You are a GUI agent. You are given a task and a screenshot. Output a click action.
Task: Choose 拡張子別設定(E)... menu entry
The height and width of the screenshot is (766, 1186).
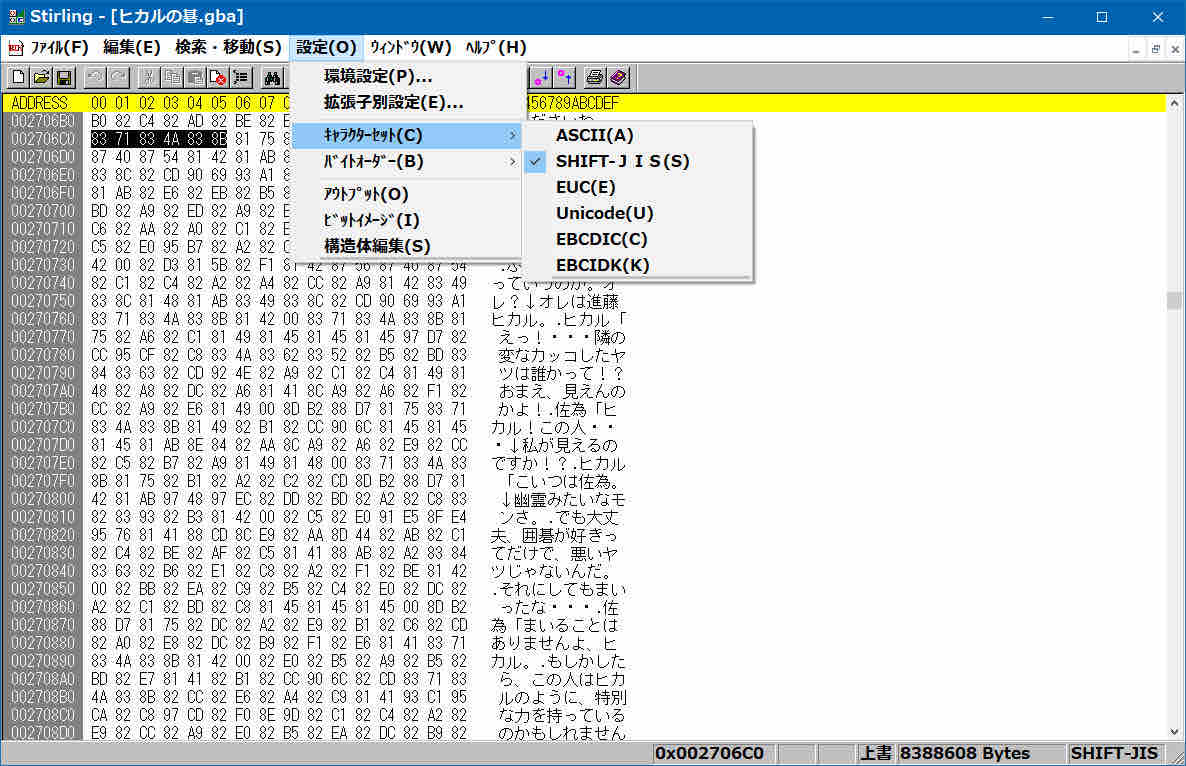click(x=407, y=102)
